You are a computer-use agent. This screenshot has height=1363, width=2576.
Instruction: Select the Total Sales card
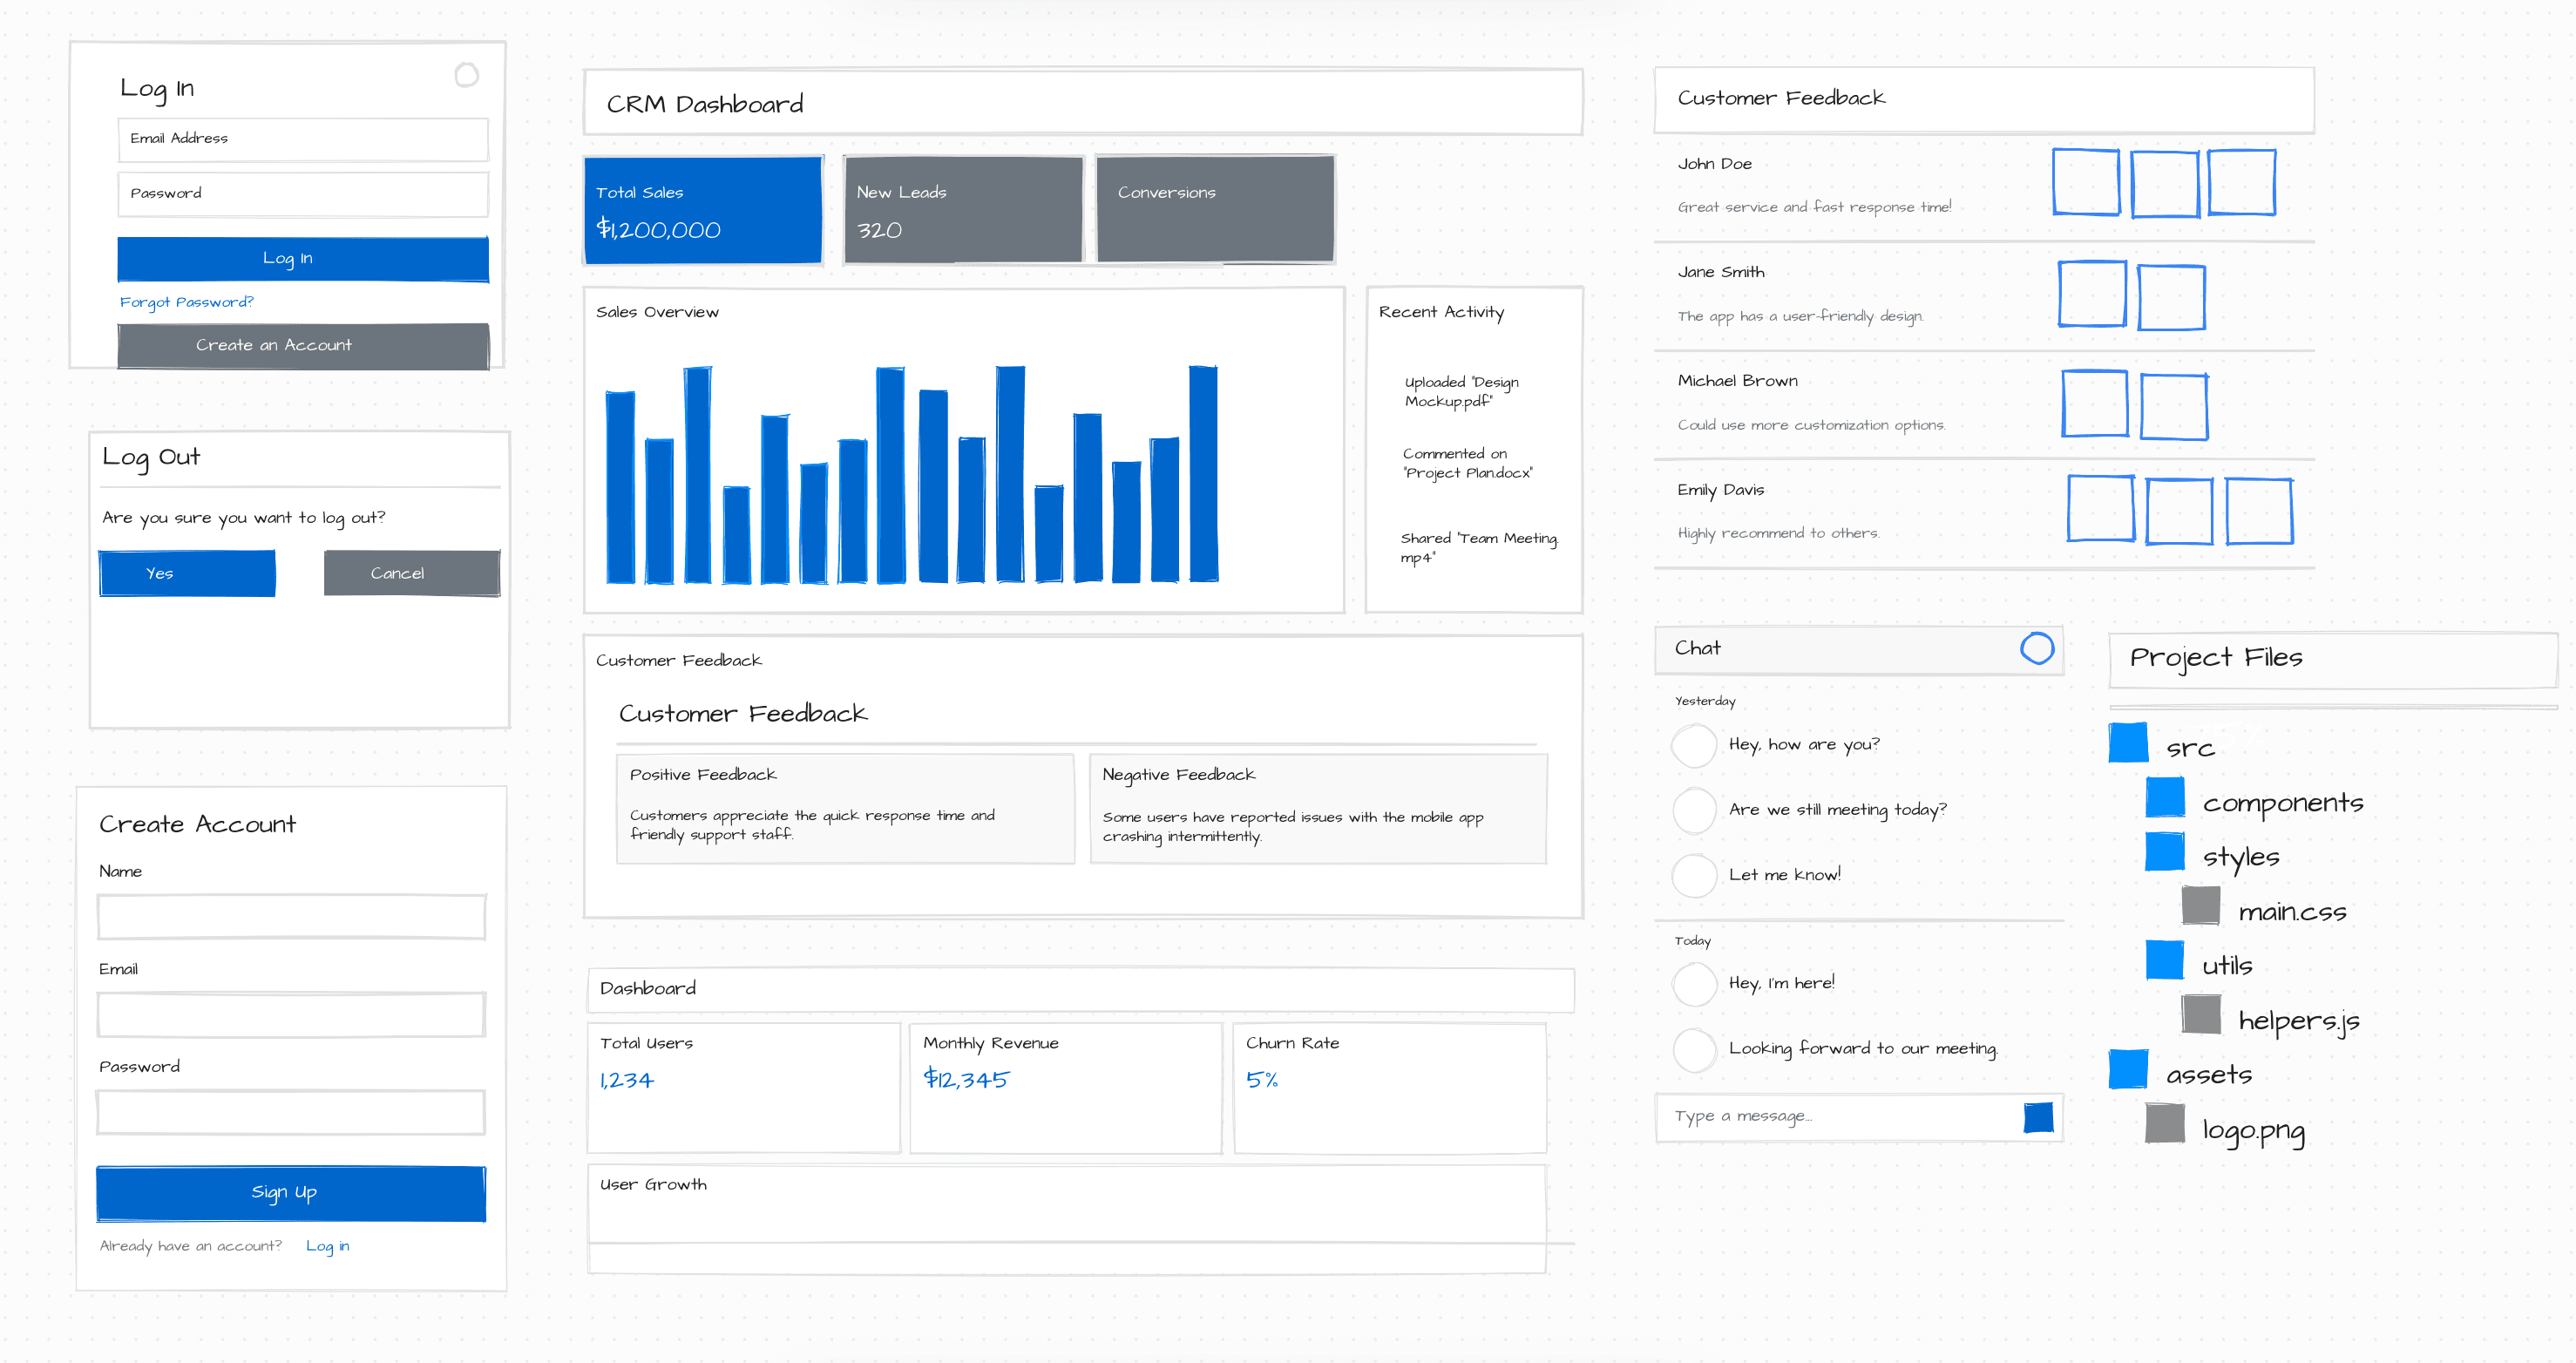coord(703,210)
